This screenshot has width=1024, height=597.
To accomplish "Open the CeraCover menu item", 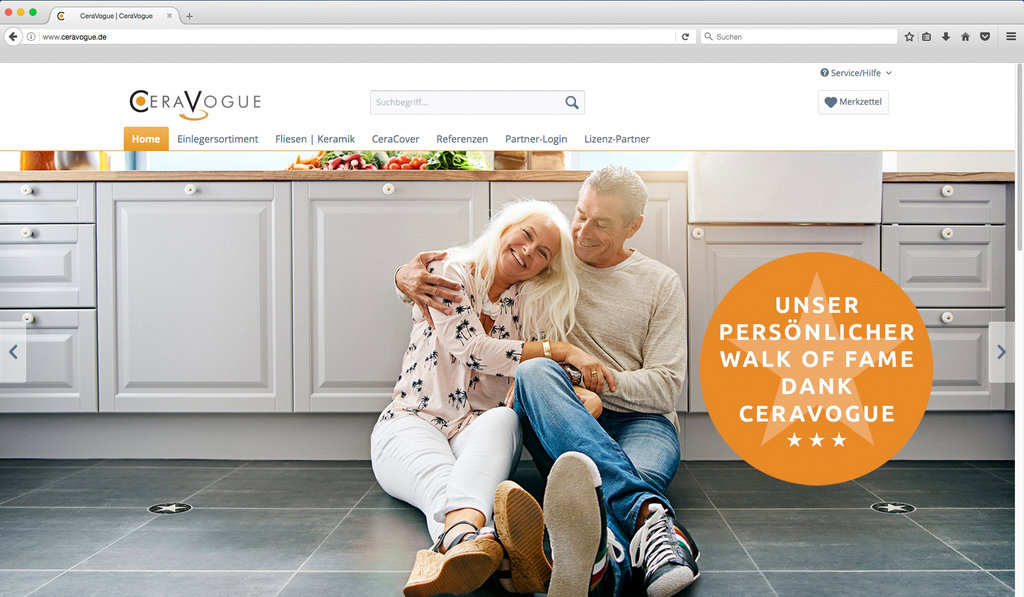I will point(395,139).
